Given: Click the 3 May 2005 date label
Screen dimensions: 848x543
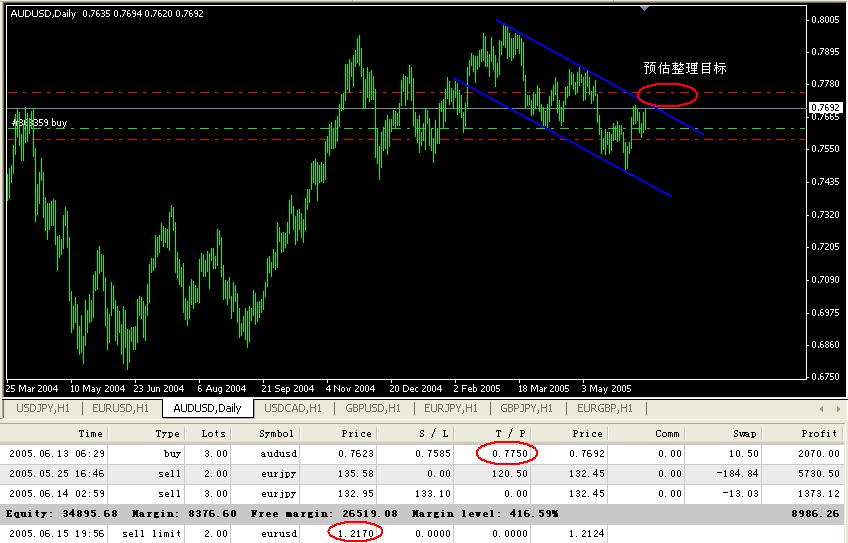Looking at the screenshot, I should click(x=606, y=388).
